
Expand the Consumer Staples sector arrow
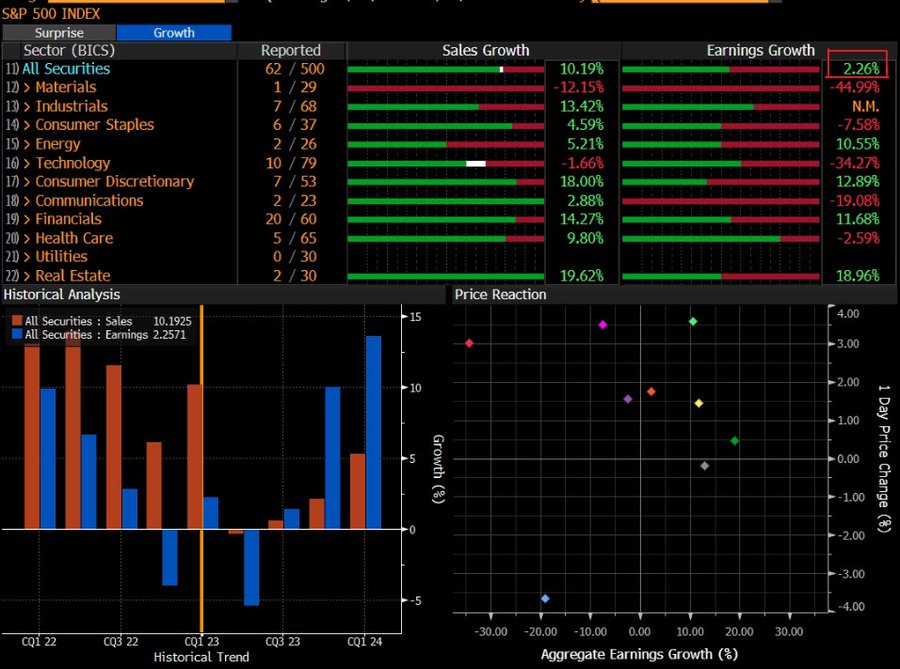[27, 125]
